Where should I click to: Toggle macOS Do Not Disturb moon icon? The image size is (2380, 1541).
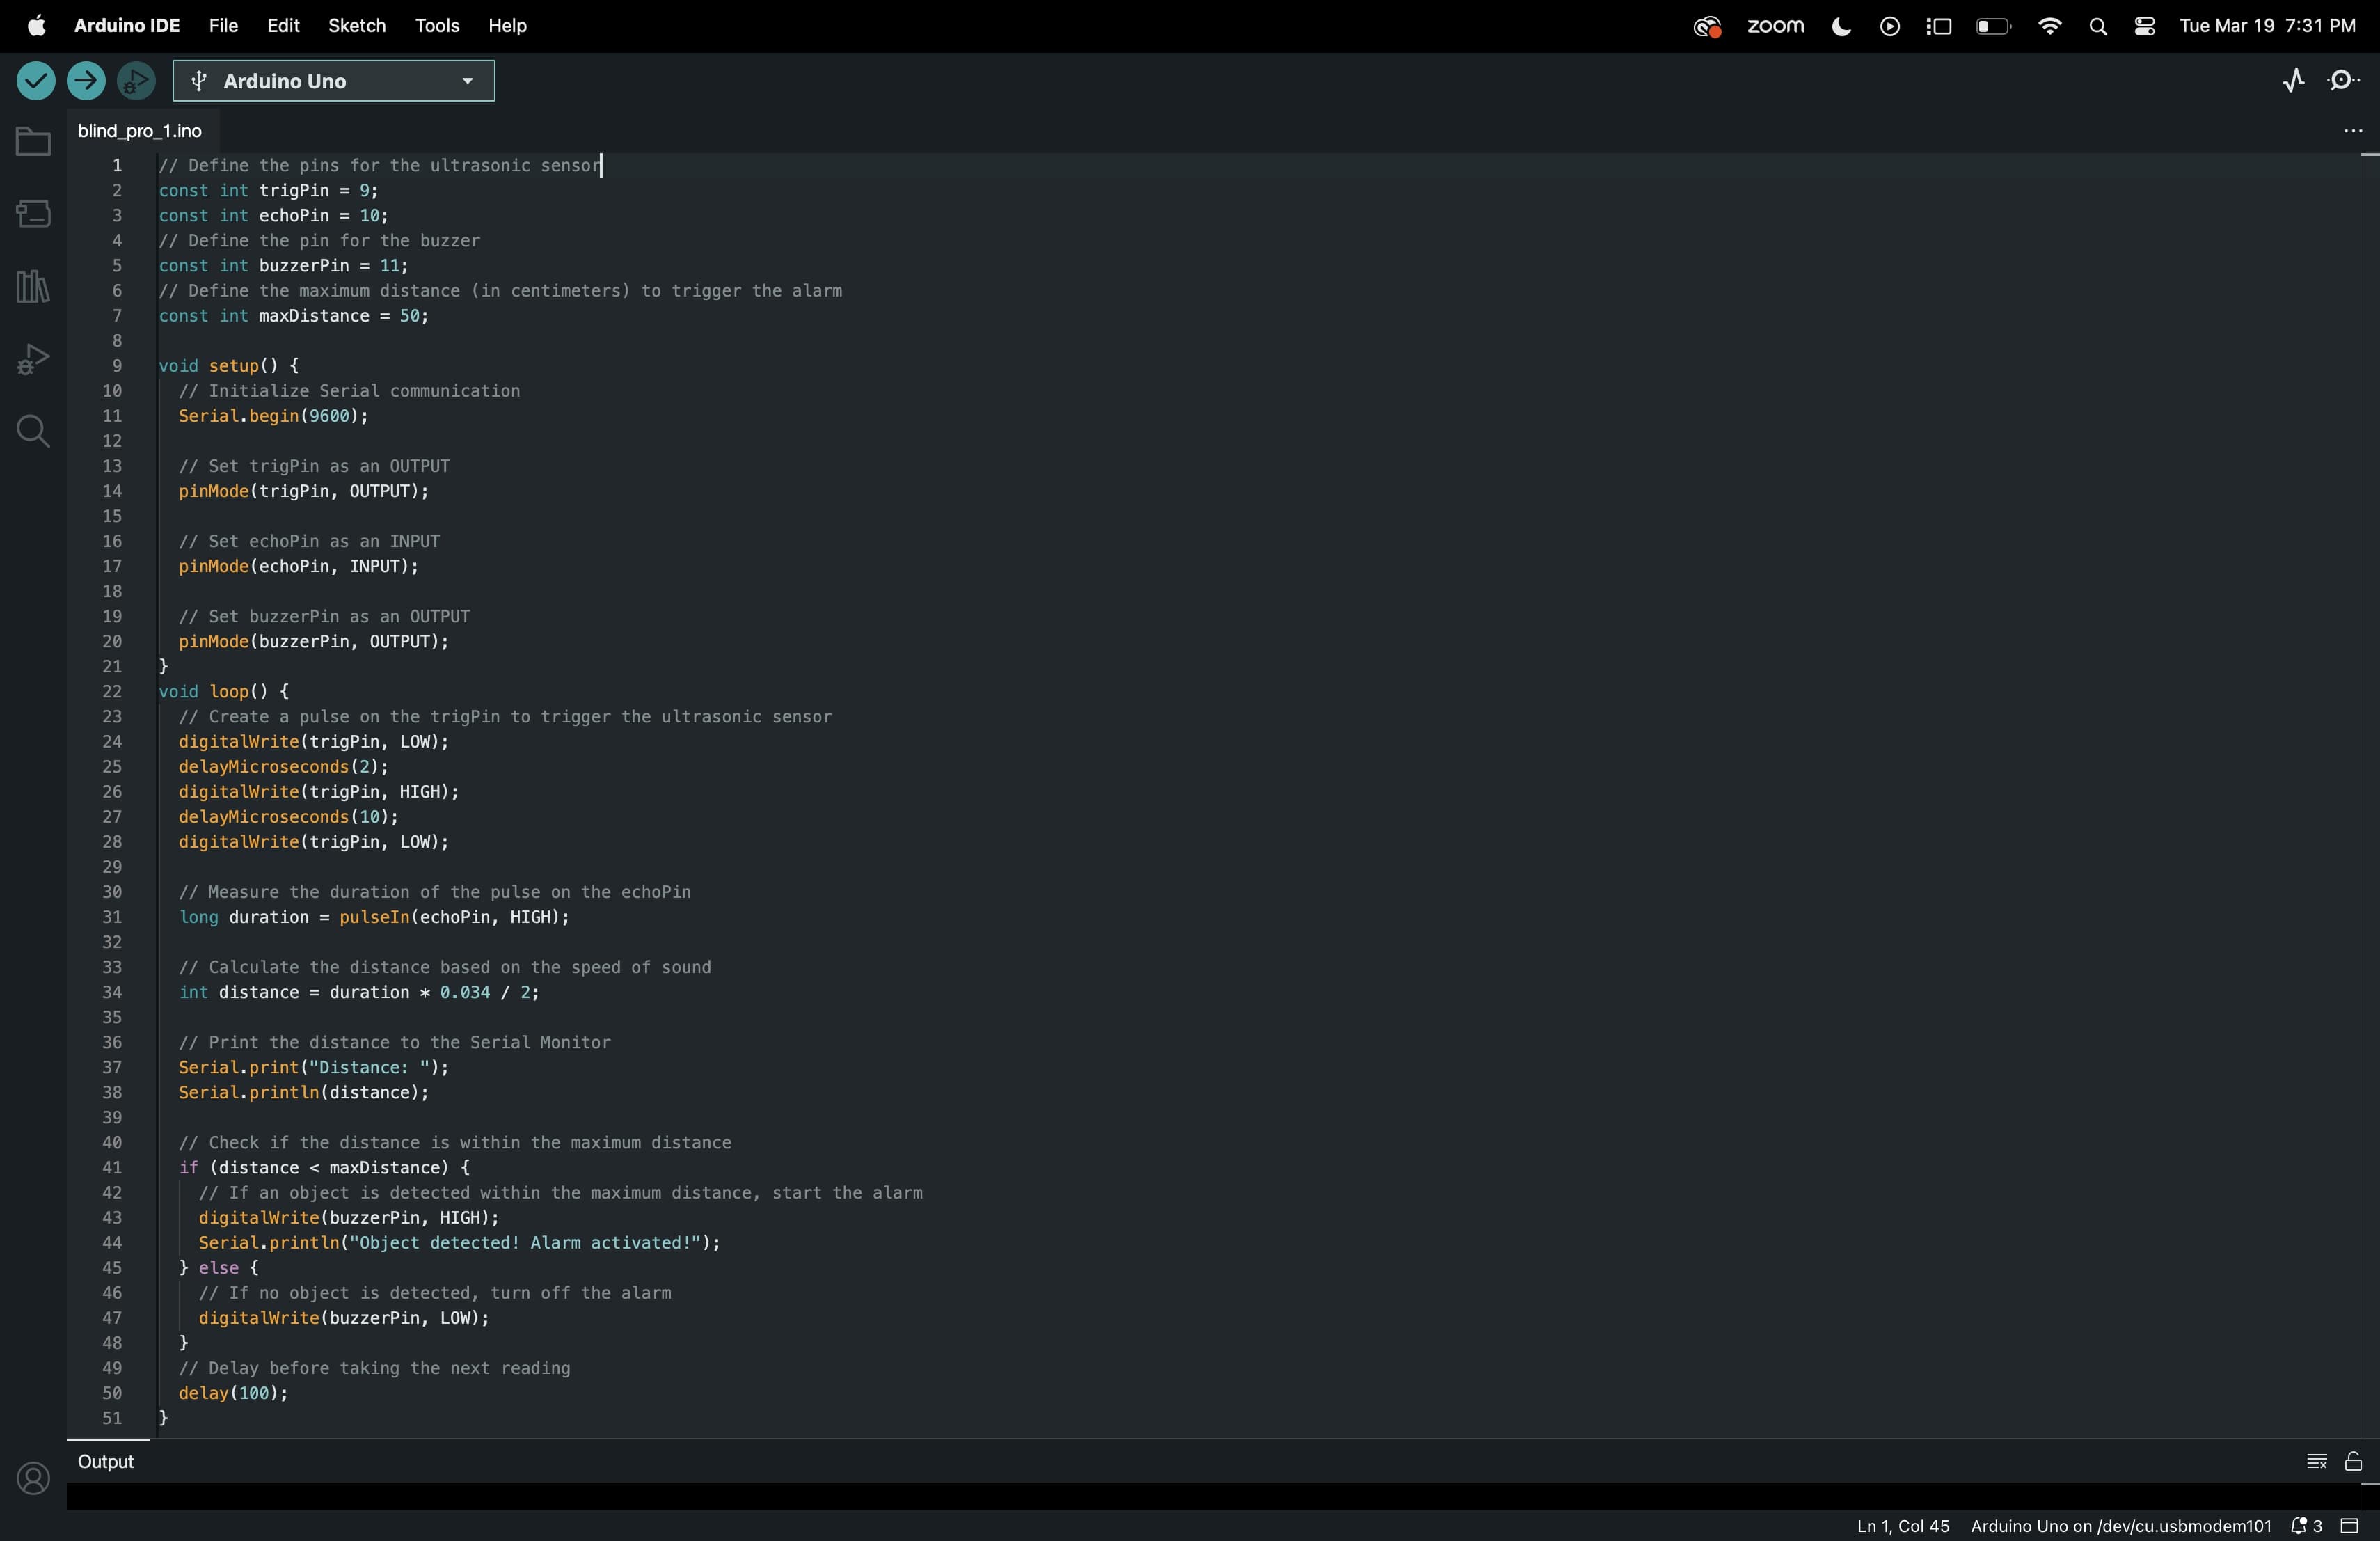tap(1841, 27)
